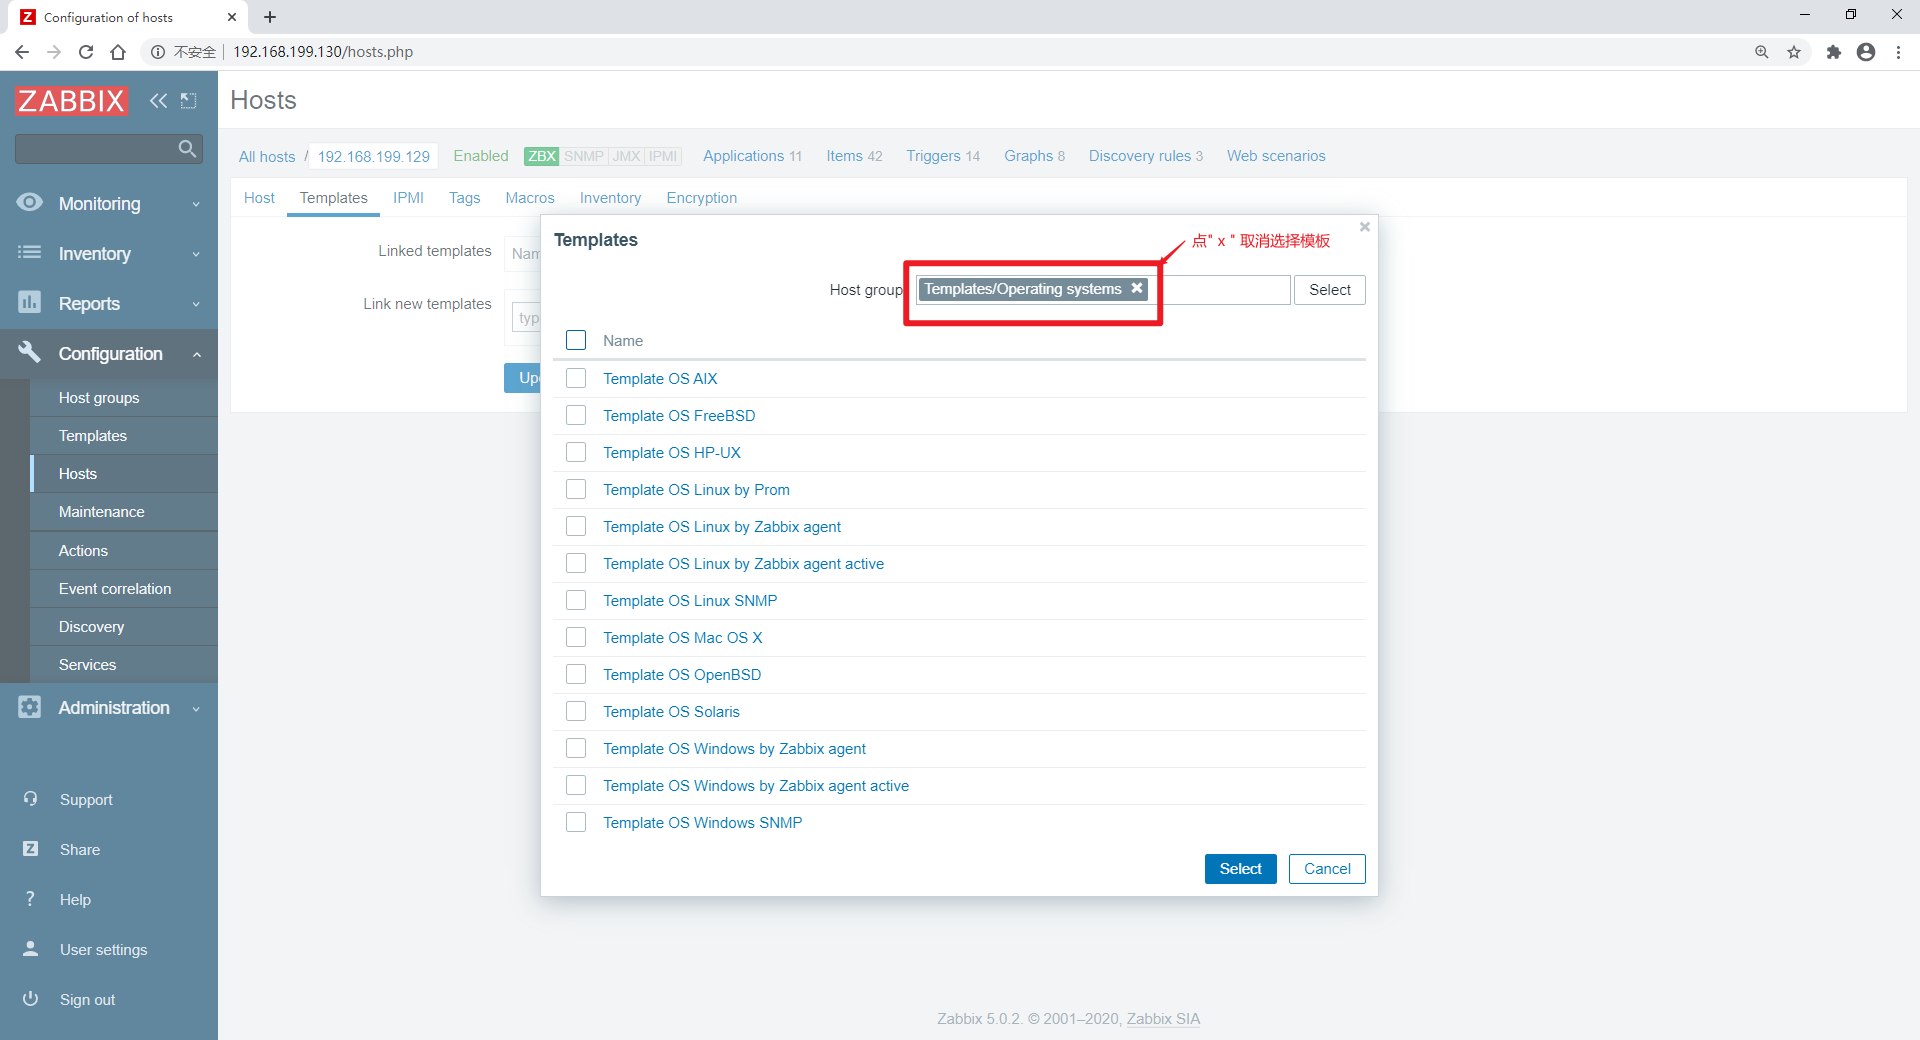The image size is (1920, 1040).
Task: Click the Monitoring eye icon
Action: 30,202
